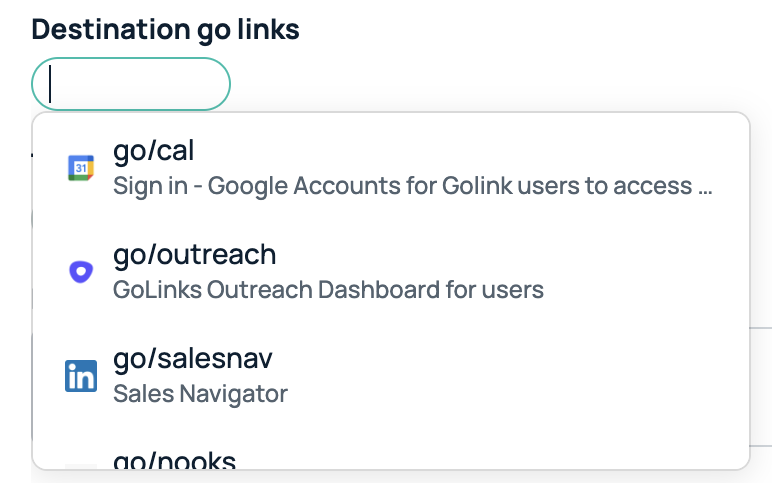The width and height of the screenshot is (772, 483).
Task: Focus the Destination go links search field
Action: tap(131, 84)
